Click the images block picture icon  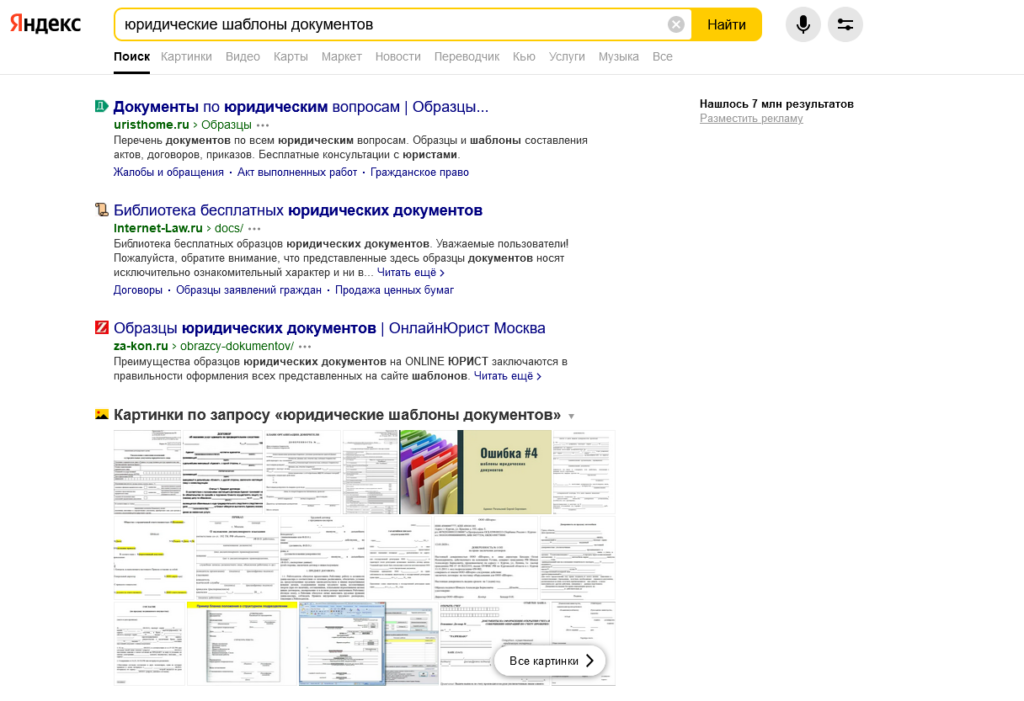tap(101, 414)
